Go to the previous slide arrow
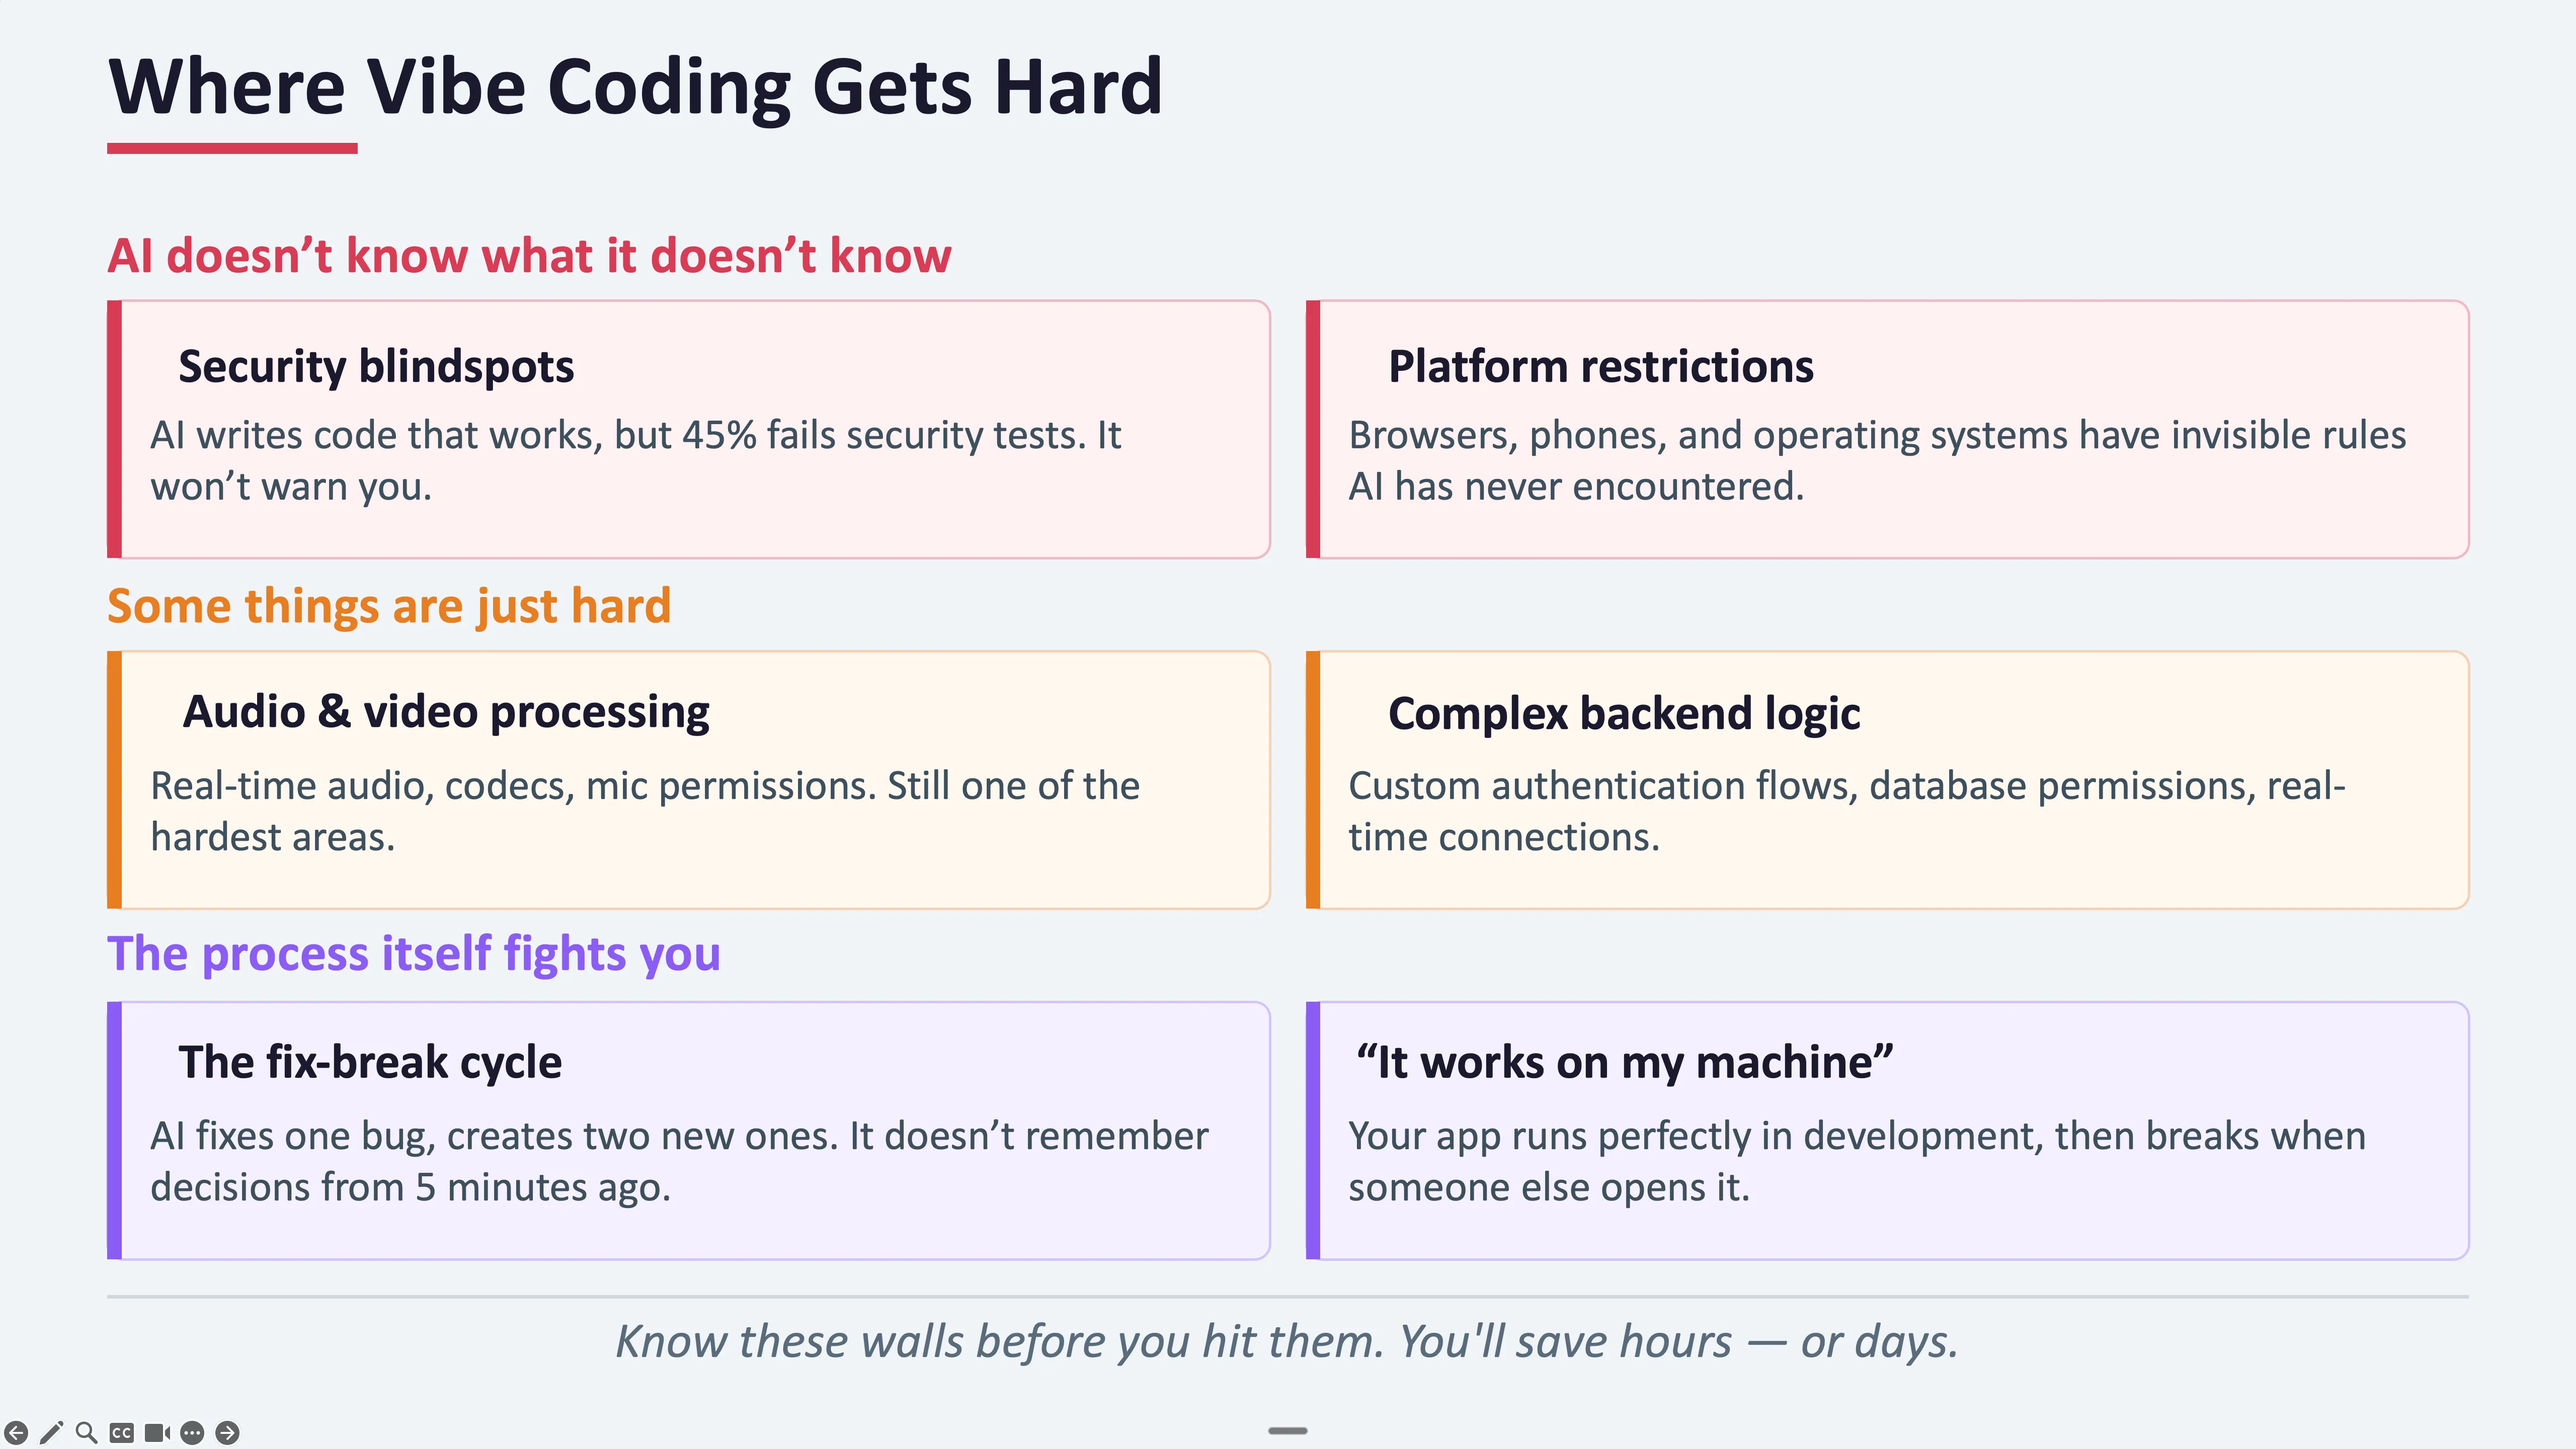The image size is (2576, 1449). 16,1432
